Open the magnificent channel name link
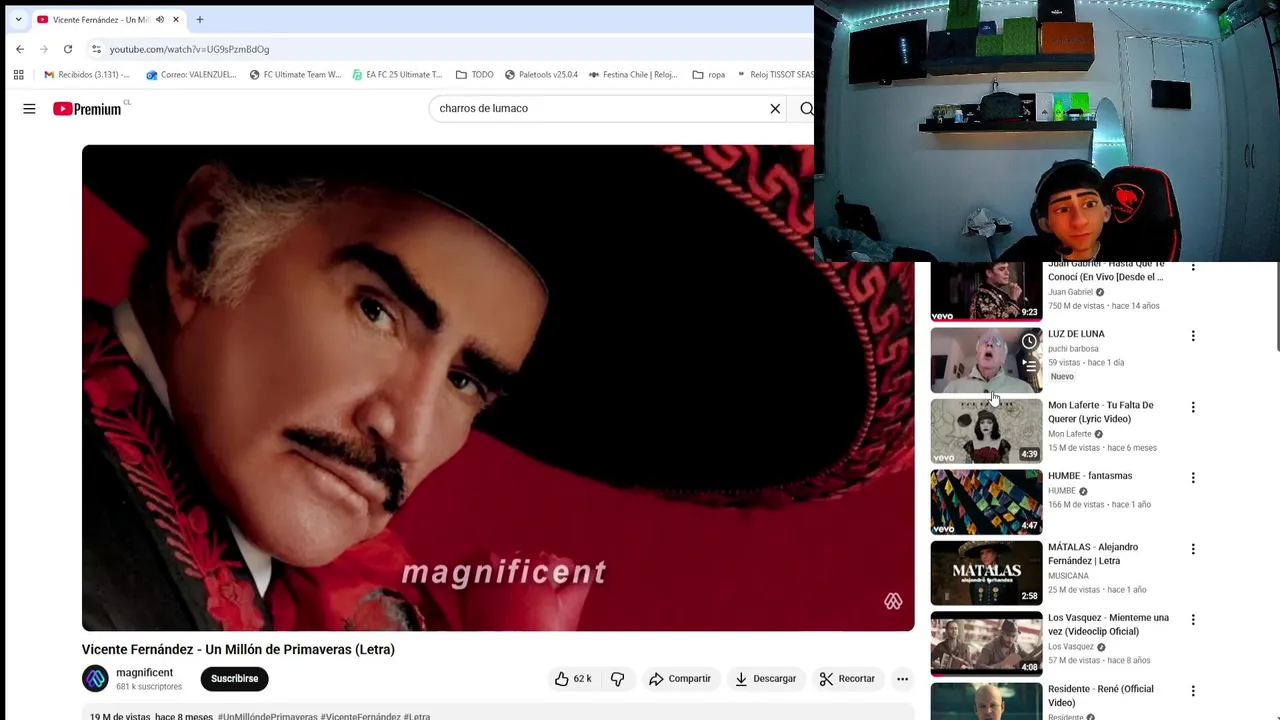This screenshot has height=720, width=1280. point(144,673)
